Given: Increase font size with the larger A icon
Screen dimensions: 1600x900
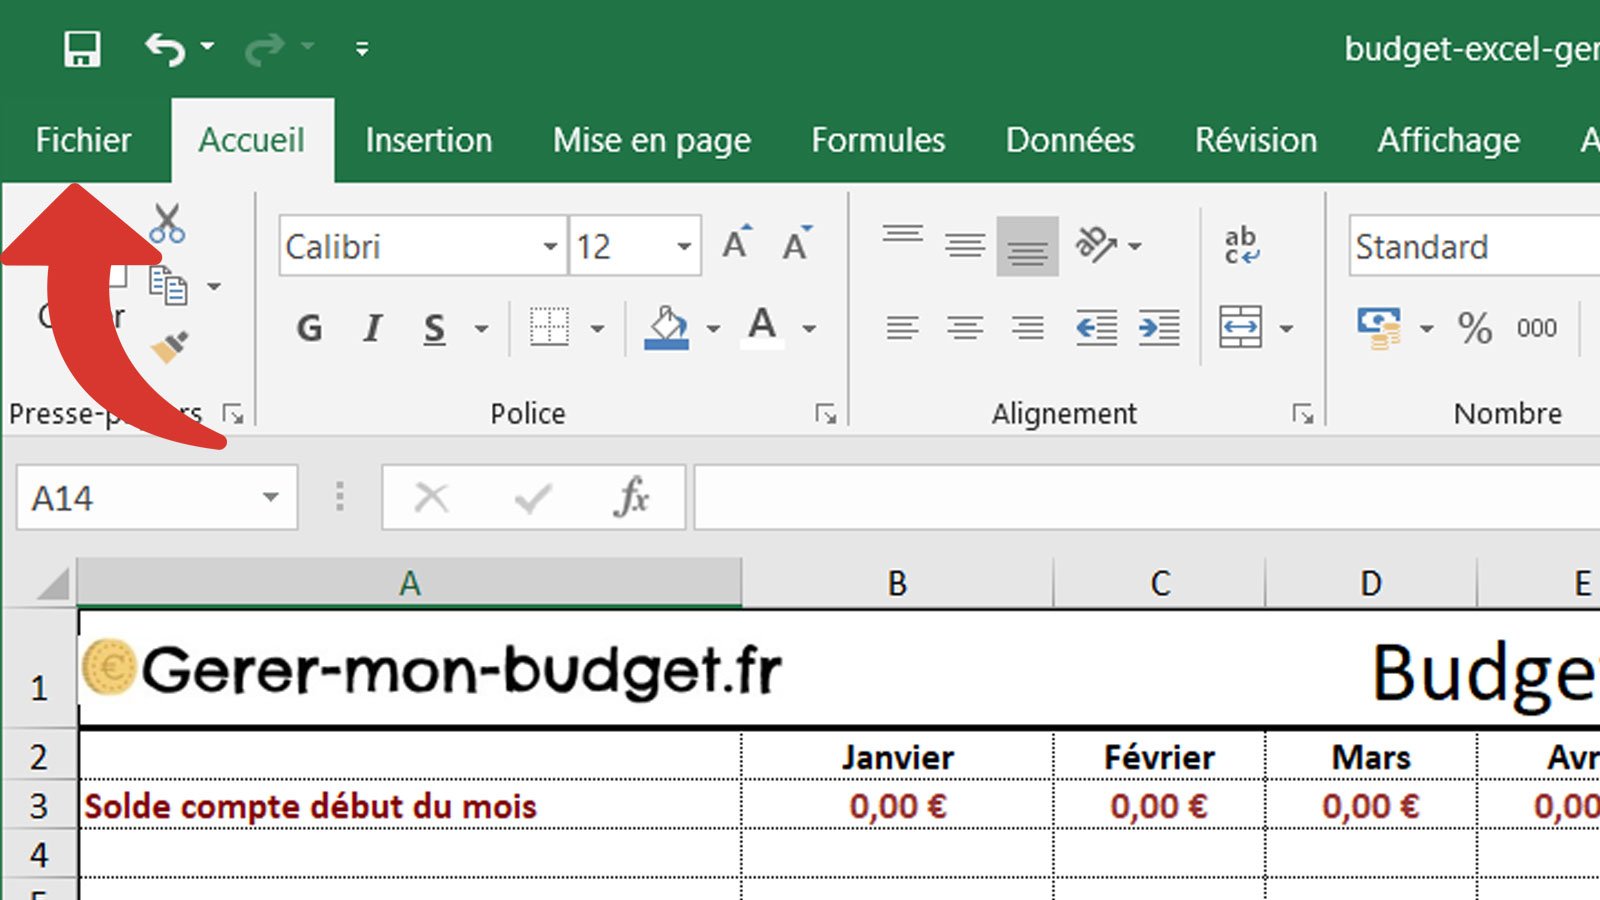Looking at the screenshot, I should [x=736, y=242].
